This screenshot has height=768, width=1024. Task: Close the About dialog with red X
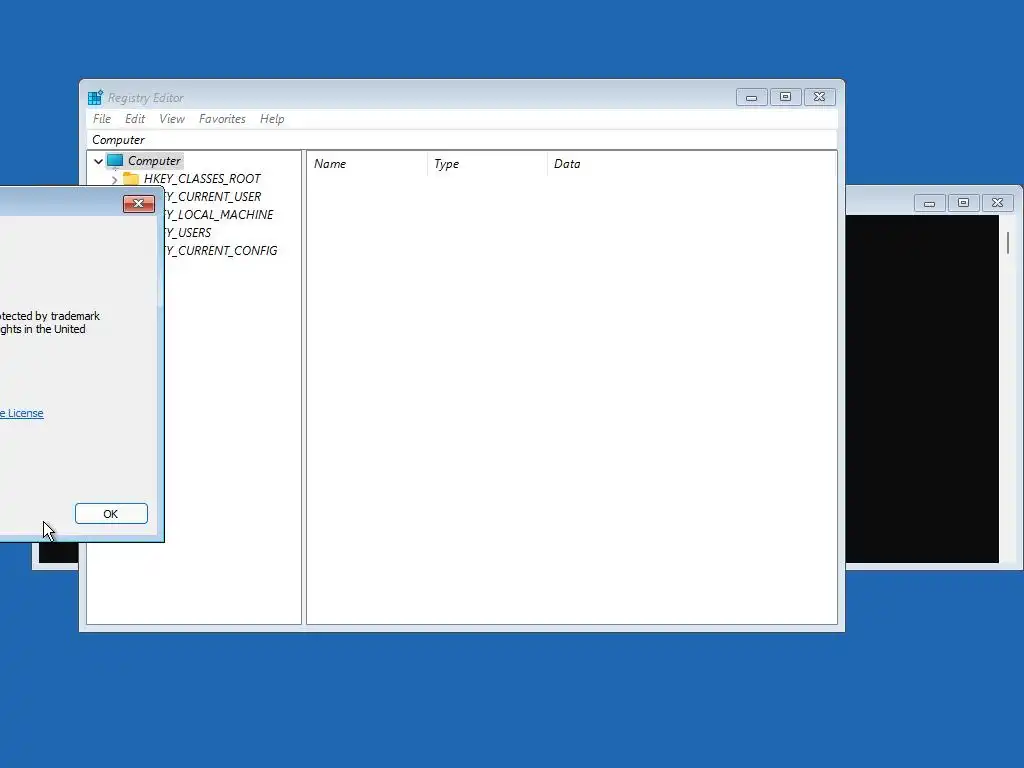click(x=138, y=204)
